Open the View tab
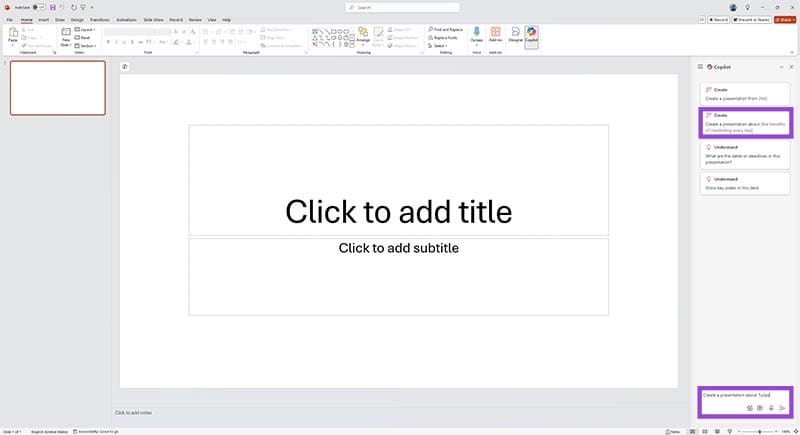800x435 pixels. coord(212,20)
